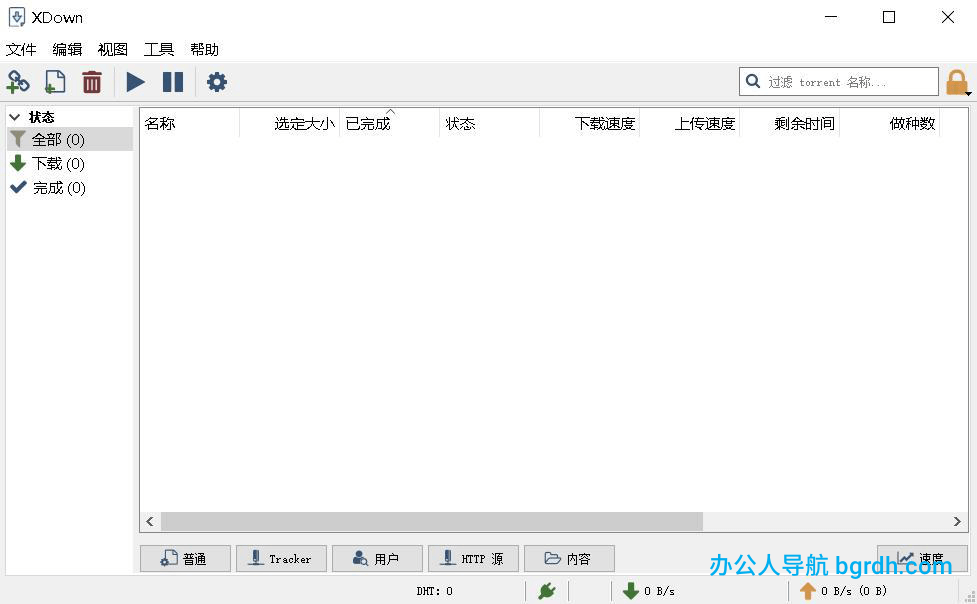Open the 工具 menu
Image resolution: width=977 pixels, height=604 pixels.
click(x=159, y=49)
